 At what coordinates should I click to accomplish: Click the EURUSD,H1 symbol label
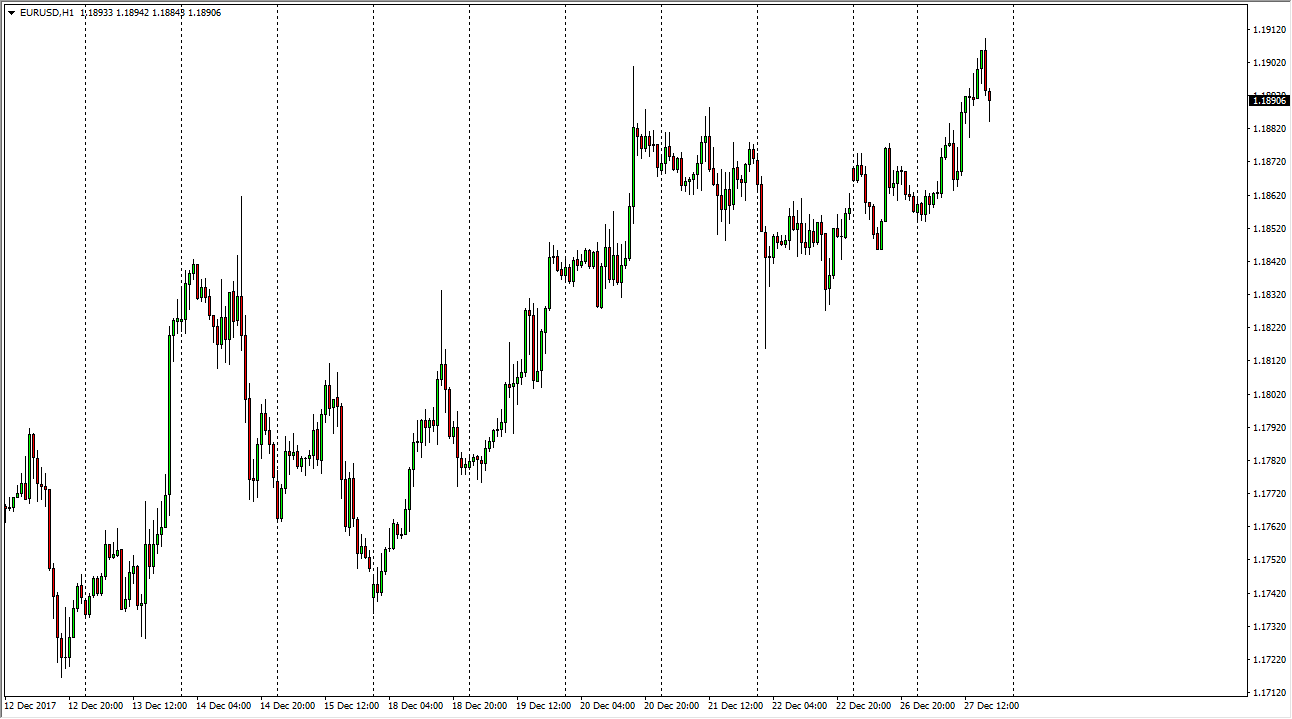[47, 13]
